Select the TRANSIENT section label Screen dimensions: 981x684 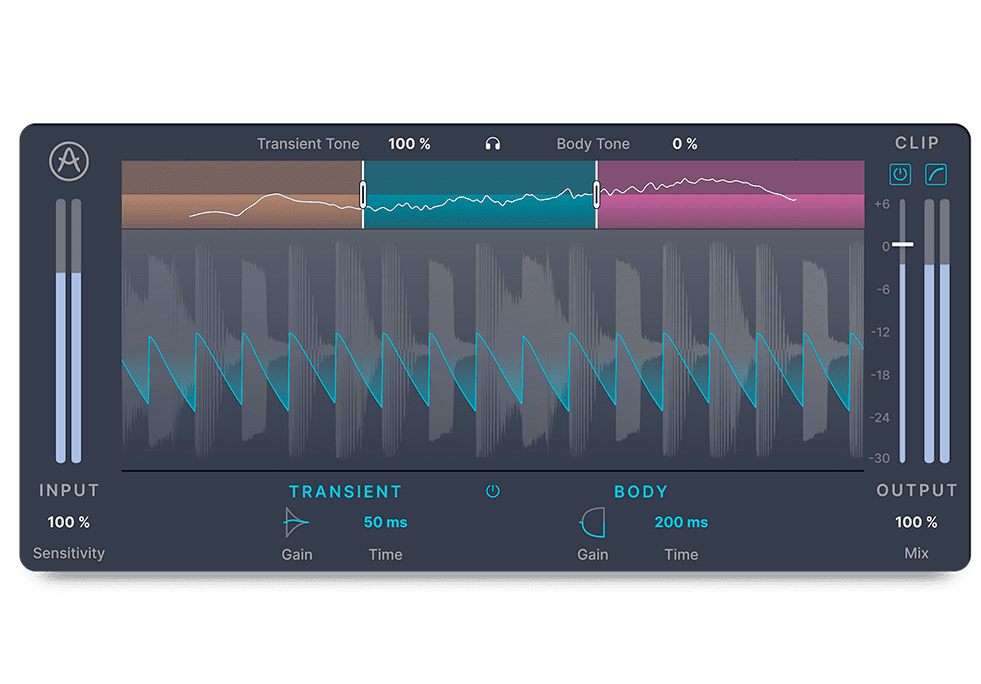346,491
